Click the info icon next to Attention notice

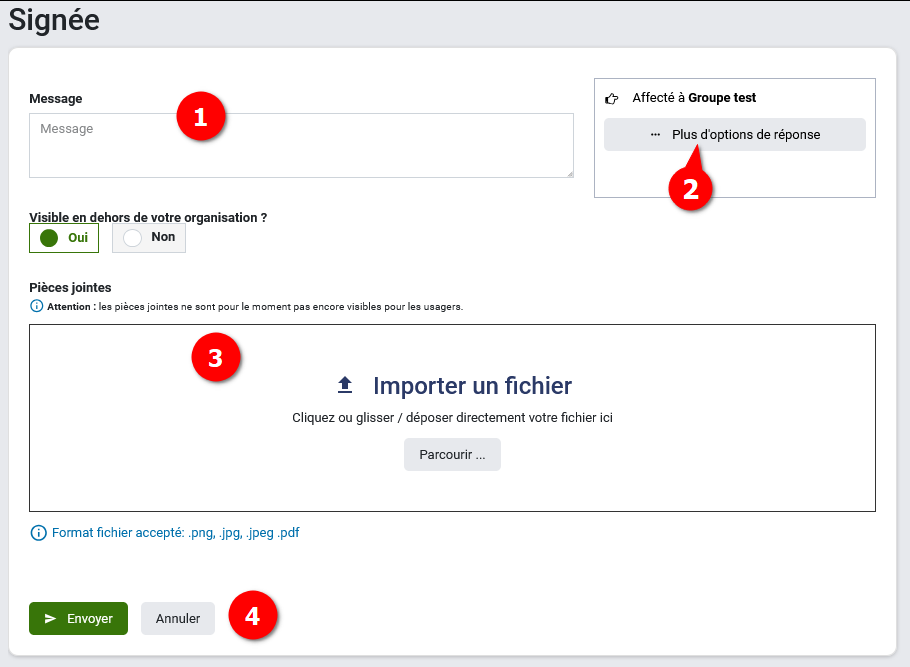pos(37,306)
